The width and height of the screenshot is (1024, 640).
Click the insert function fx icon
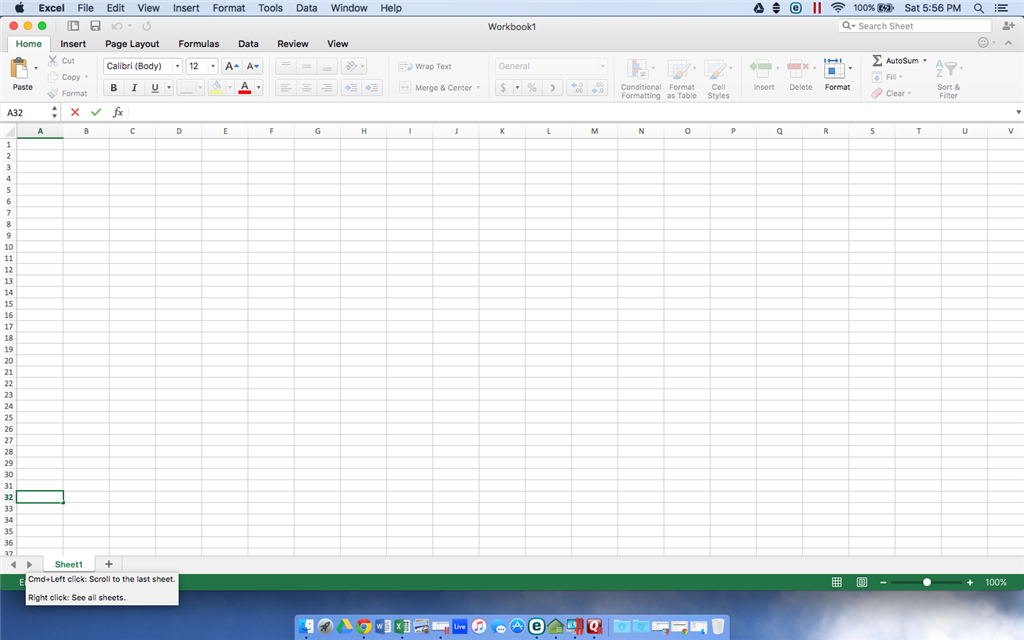point(118,112)
